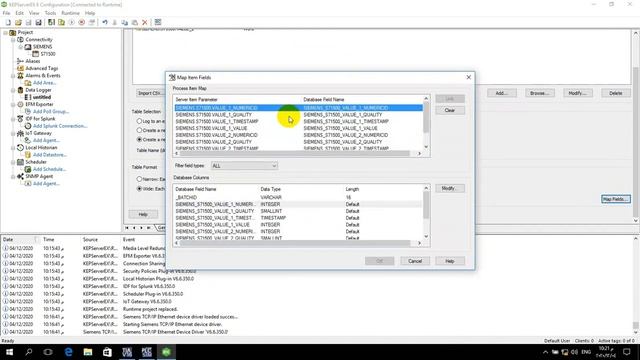Collapse the Data Logger tree node
The image size is (640, 360).
[x=13, y=90]
